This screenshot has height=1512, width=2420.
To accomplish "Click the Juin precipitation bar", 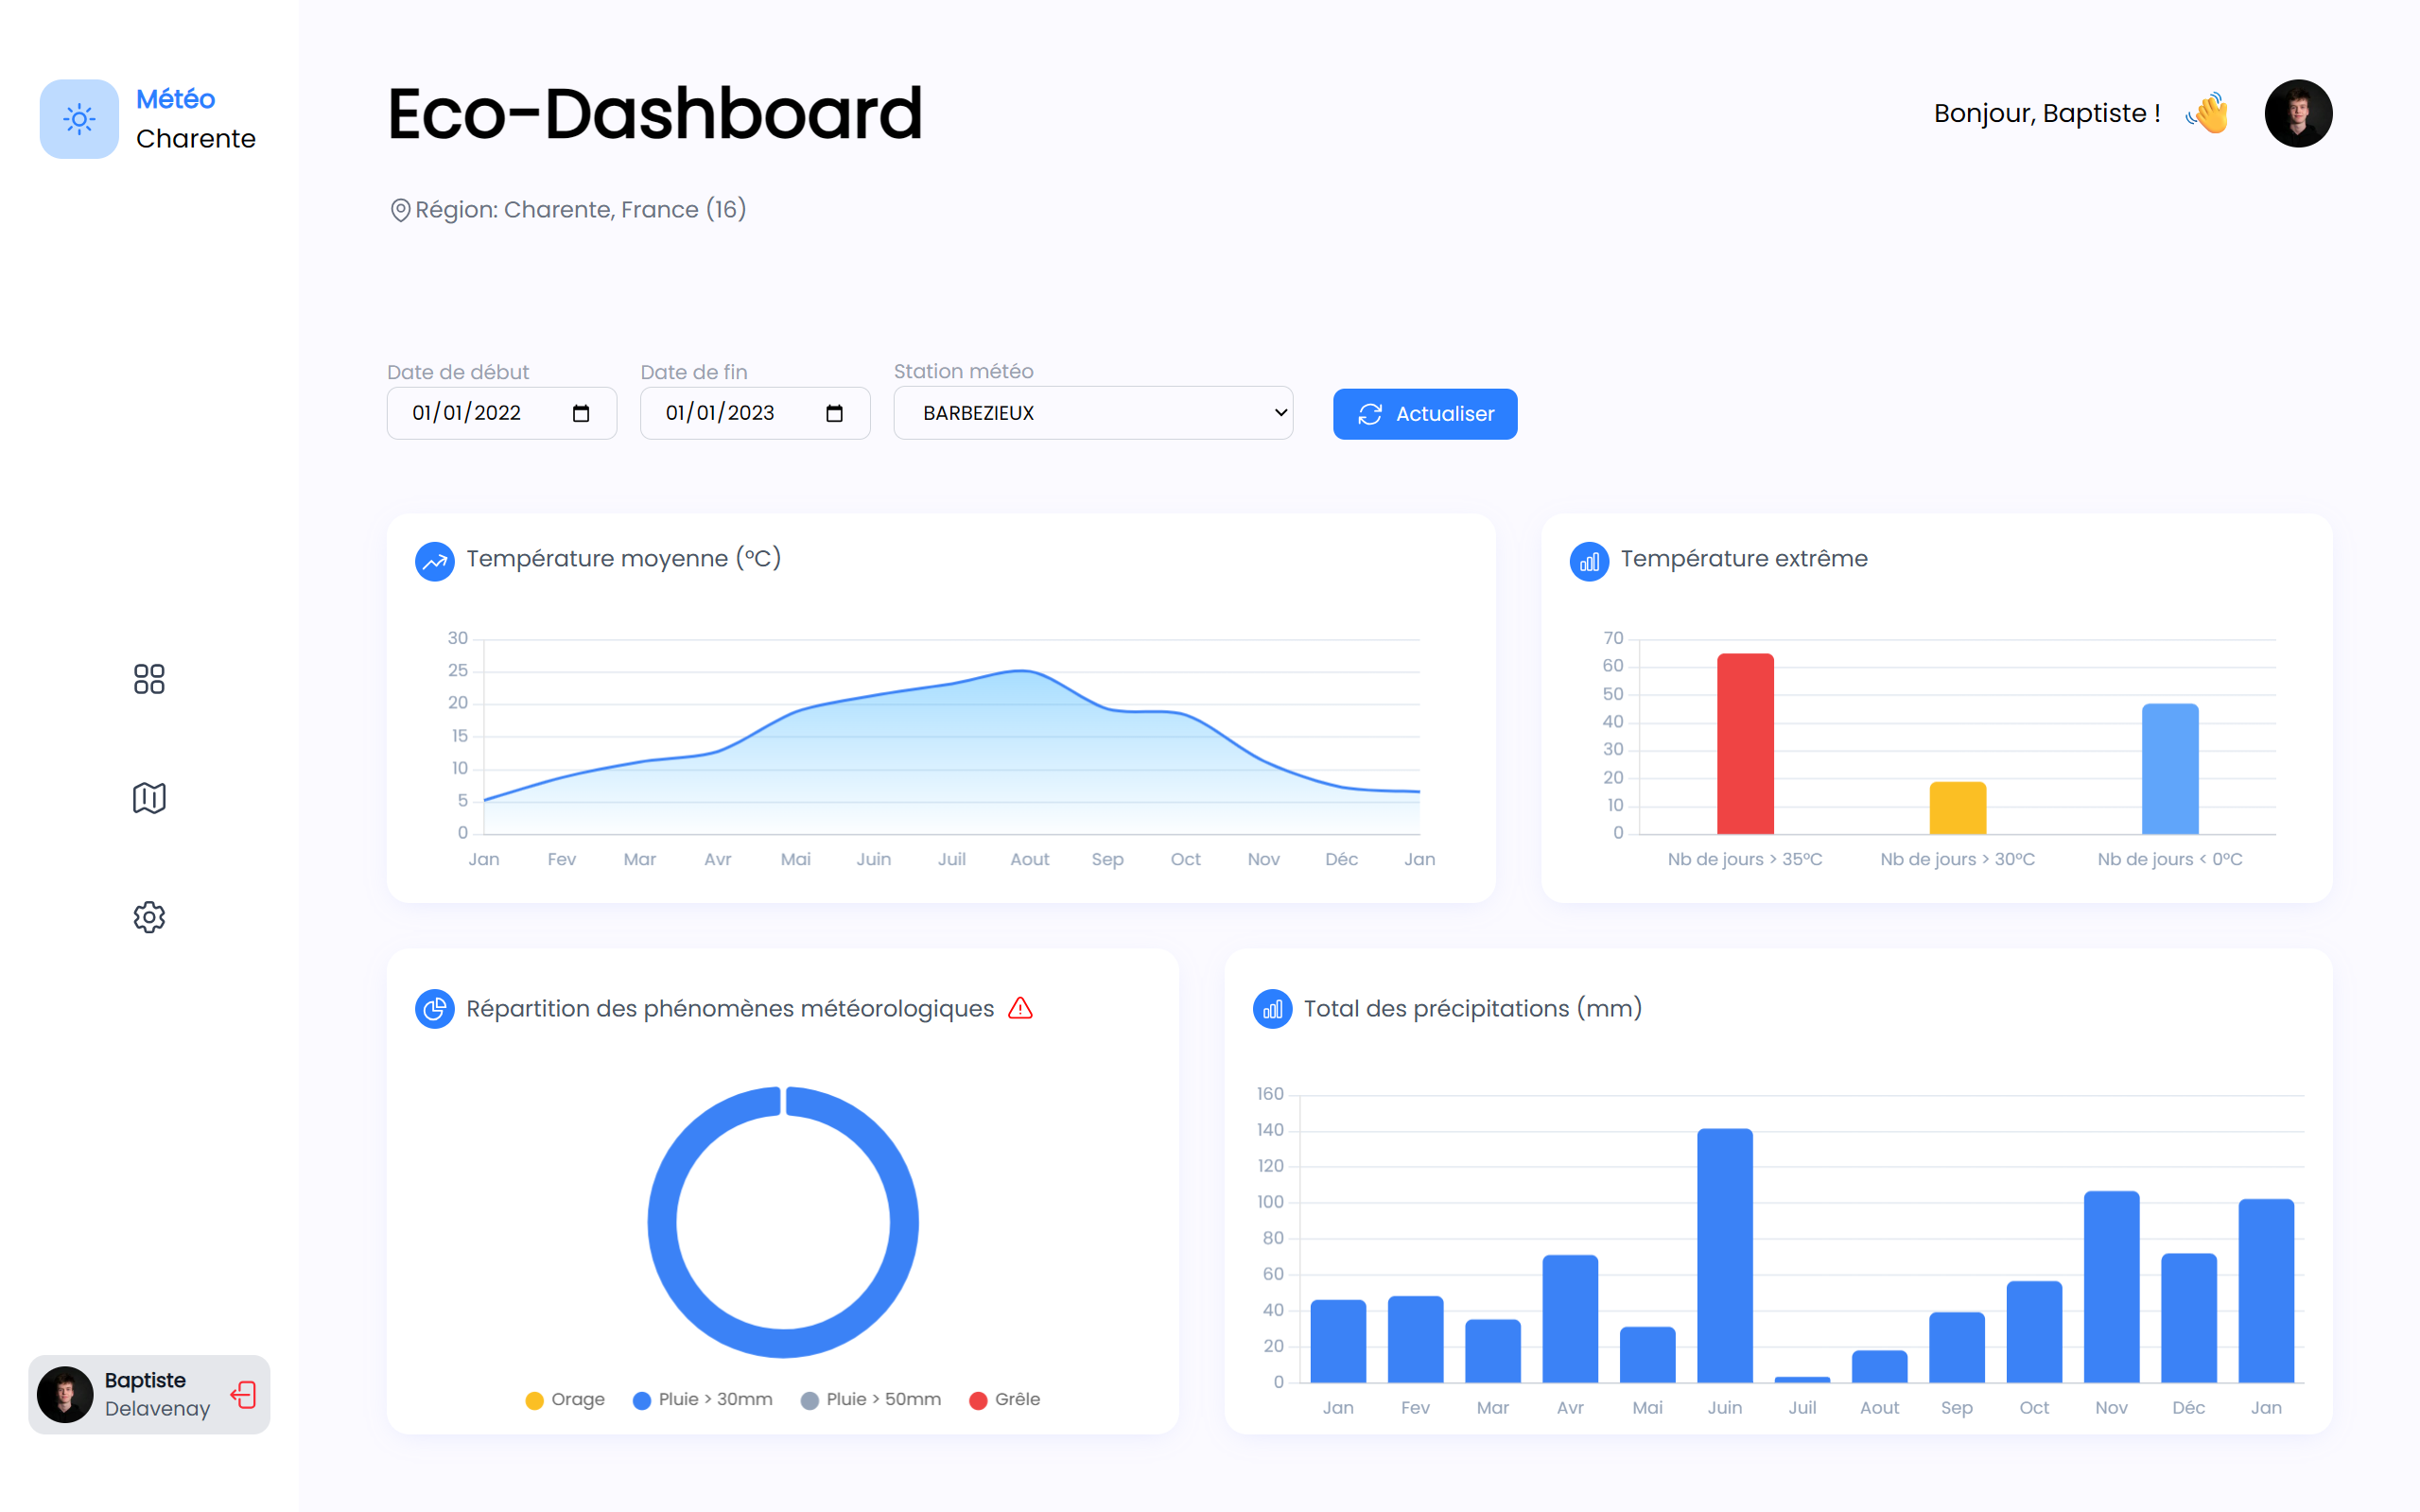I will click(x=1724, y=1255).
